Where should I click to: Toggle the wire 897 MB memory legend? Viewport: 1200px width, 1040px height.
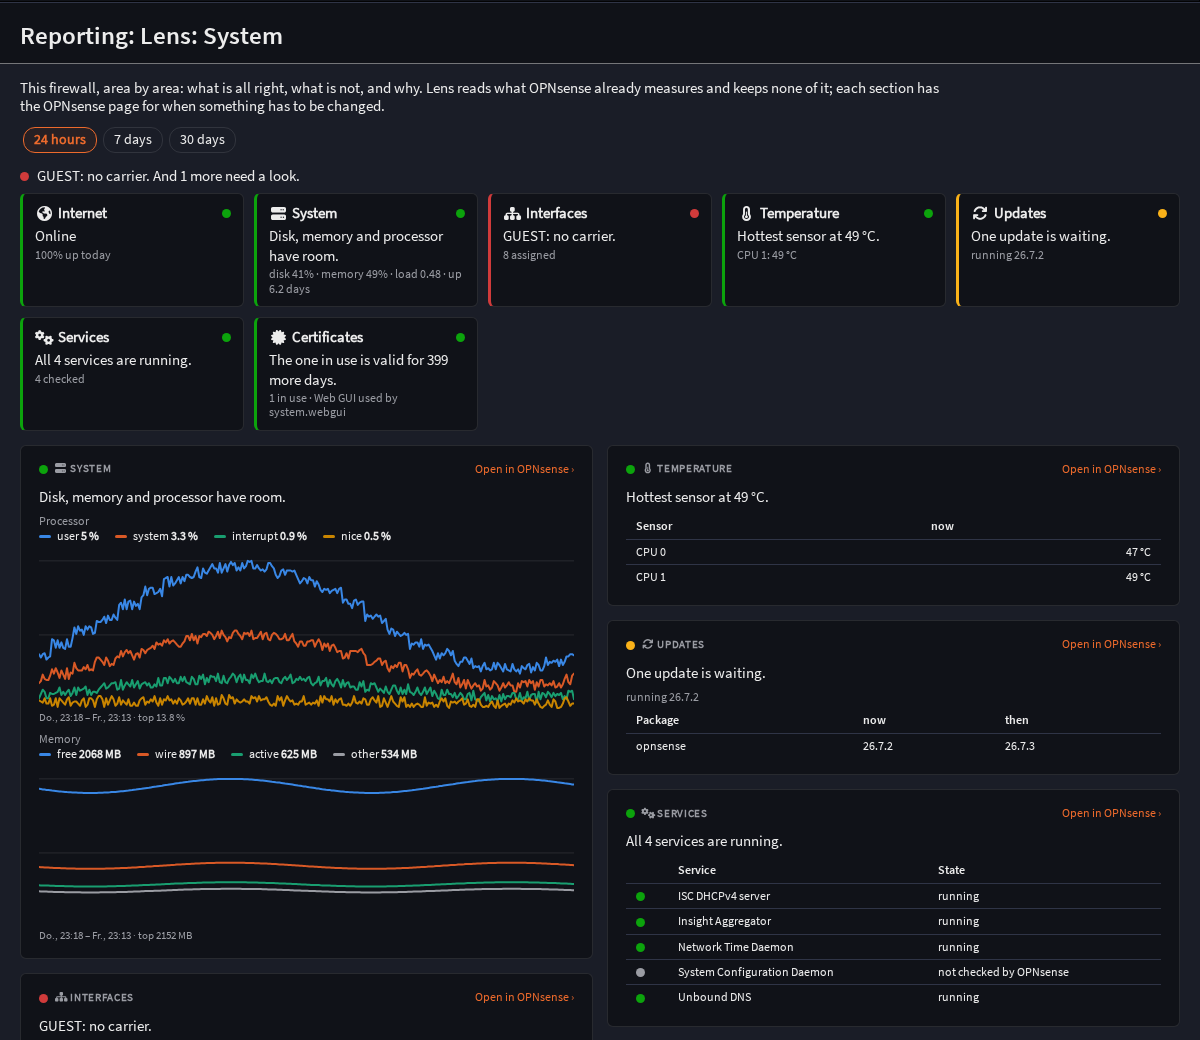(176, 754)
